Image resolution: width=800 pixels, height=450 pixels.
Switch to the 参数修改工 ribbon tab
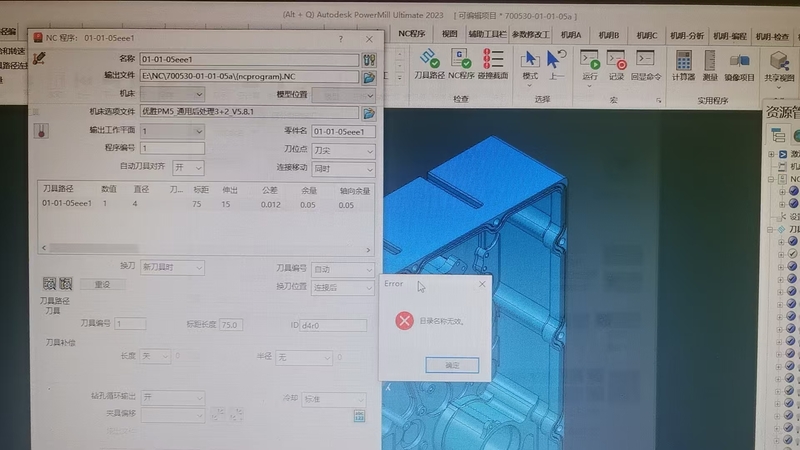[x=531, y=34]
